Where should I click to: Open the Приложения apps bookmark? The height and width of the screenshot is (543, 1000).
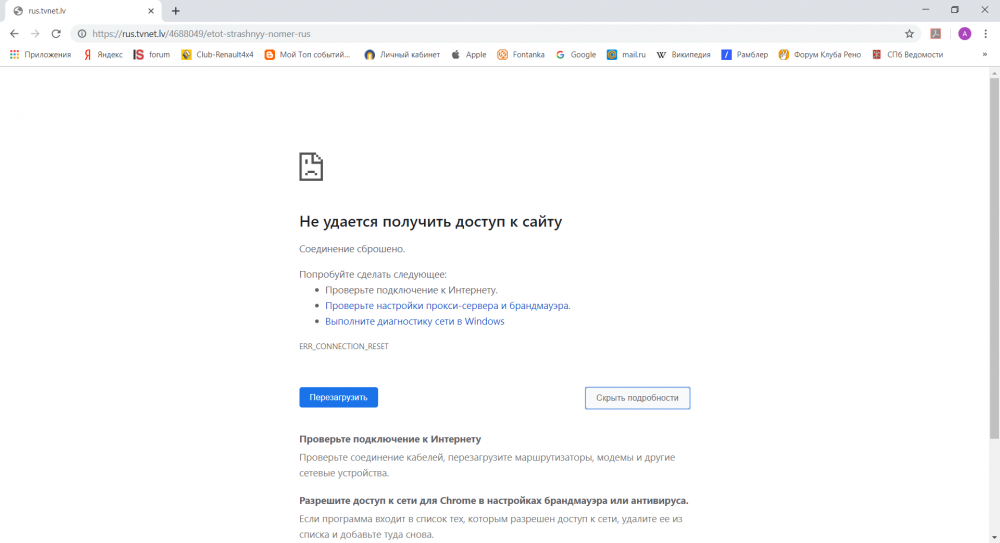point(40,55)
